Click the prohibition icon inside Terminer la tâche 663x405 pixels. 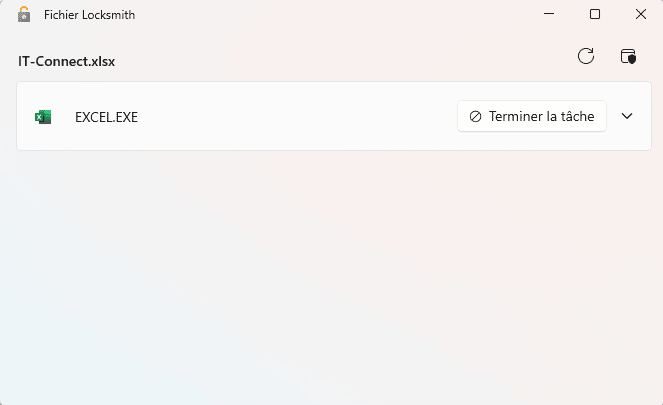[x=476, y=116]
